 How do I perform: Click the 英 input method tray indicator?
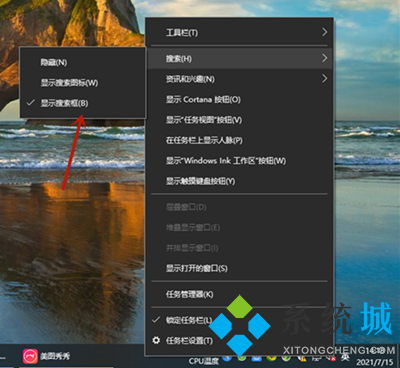[345, 357]
